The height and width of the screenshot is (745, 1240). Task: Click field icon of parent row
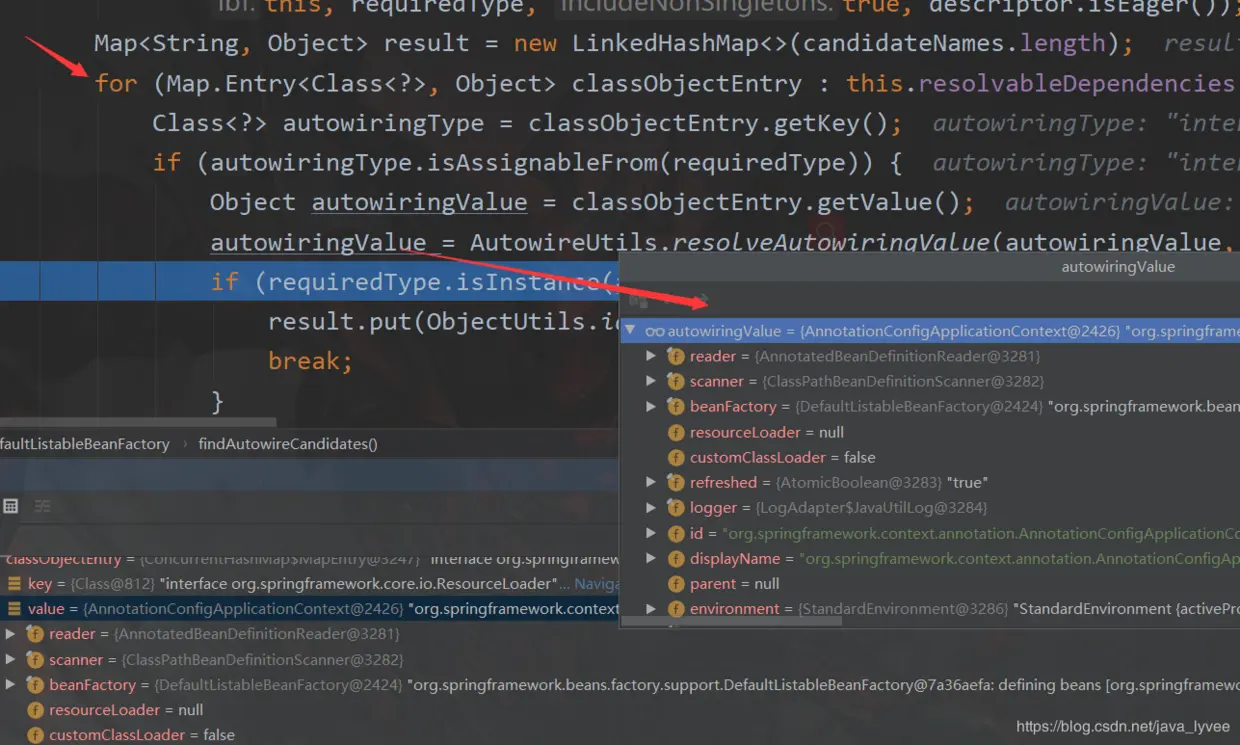(676, 583)
